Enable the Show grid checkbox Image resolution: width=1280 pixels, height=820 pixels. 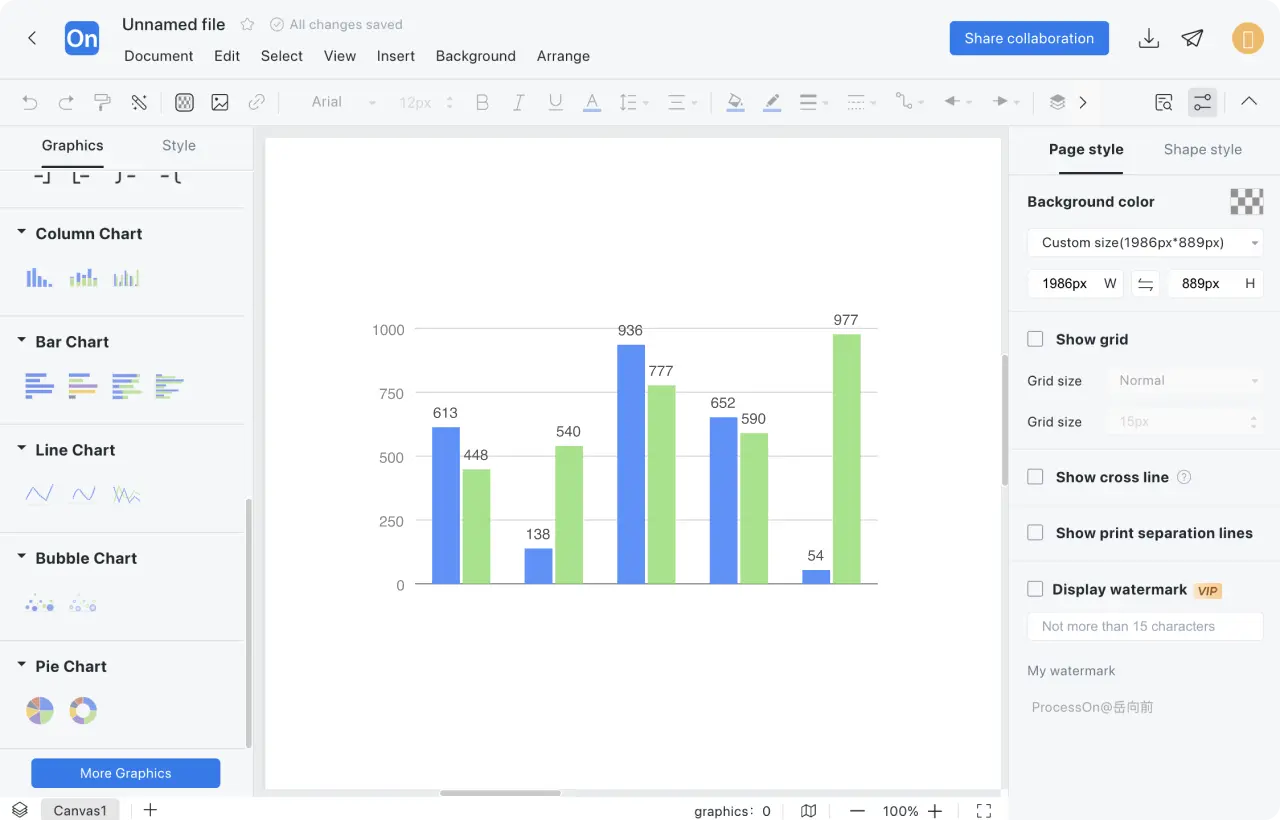(x=1035, y=339)
